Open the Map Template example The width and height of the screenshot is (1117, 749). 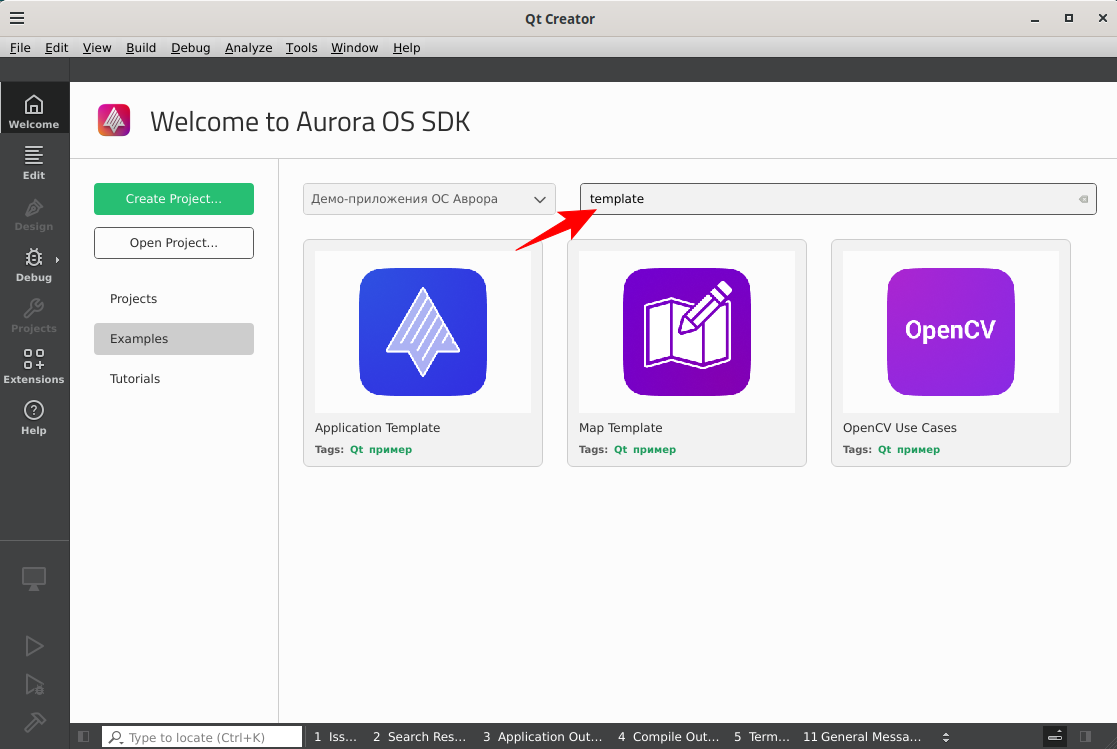687,353
